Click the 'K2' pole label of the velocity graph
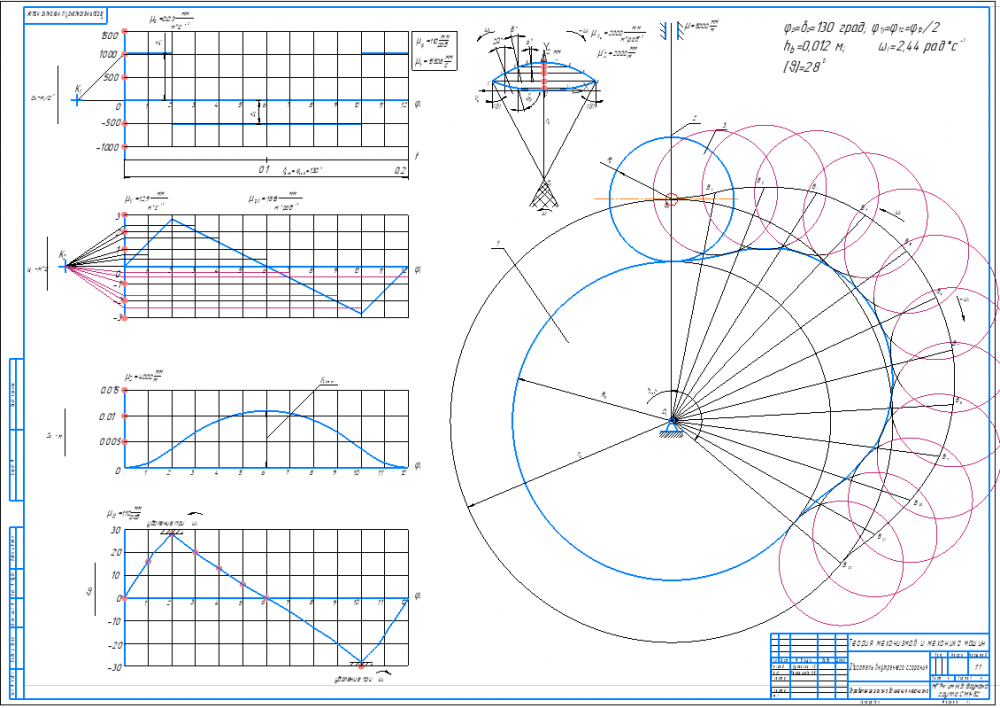 click(x=62, y=254)
